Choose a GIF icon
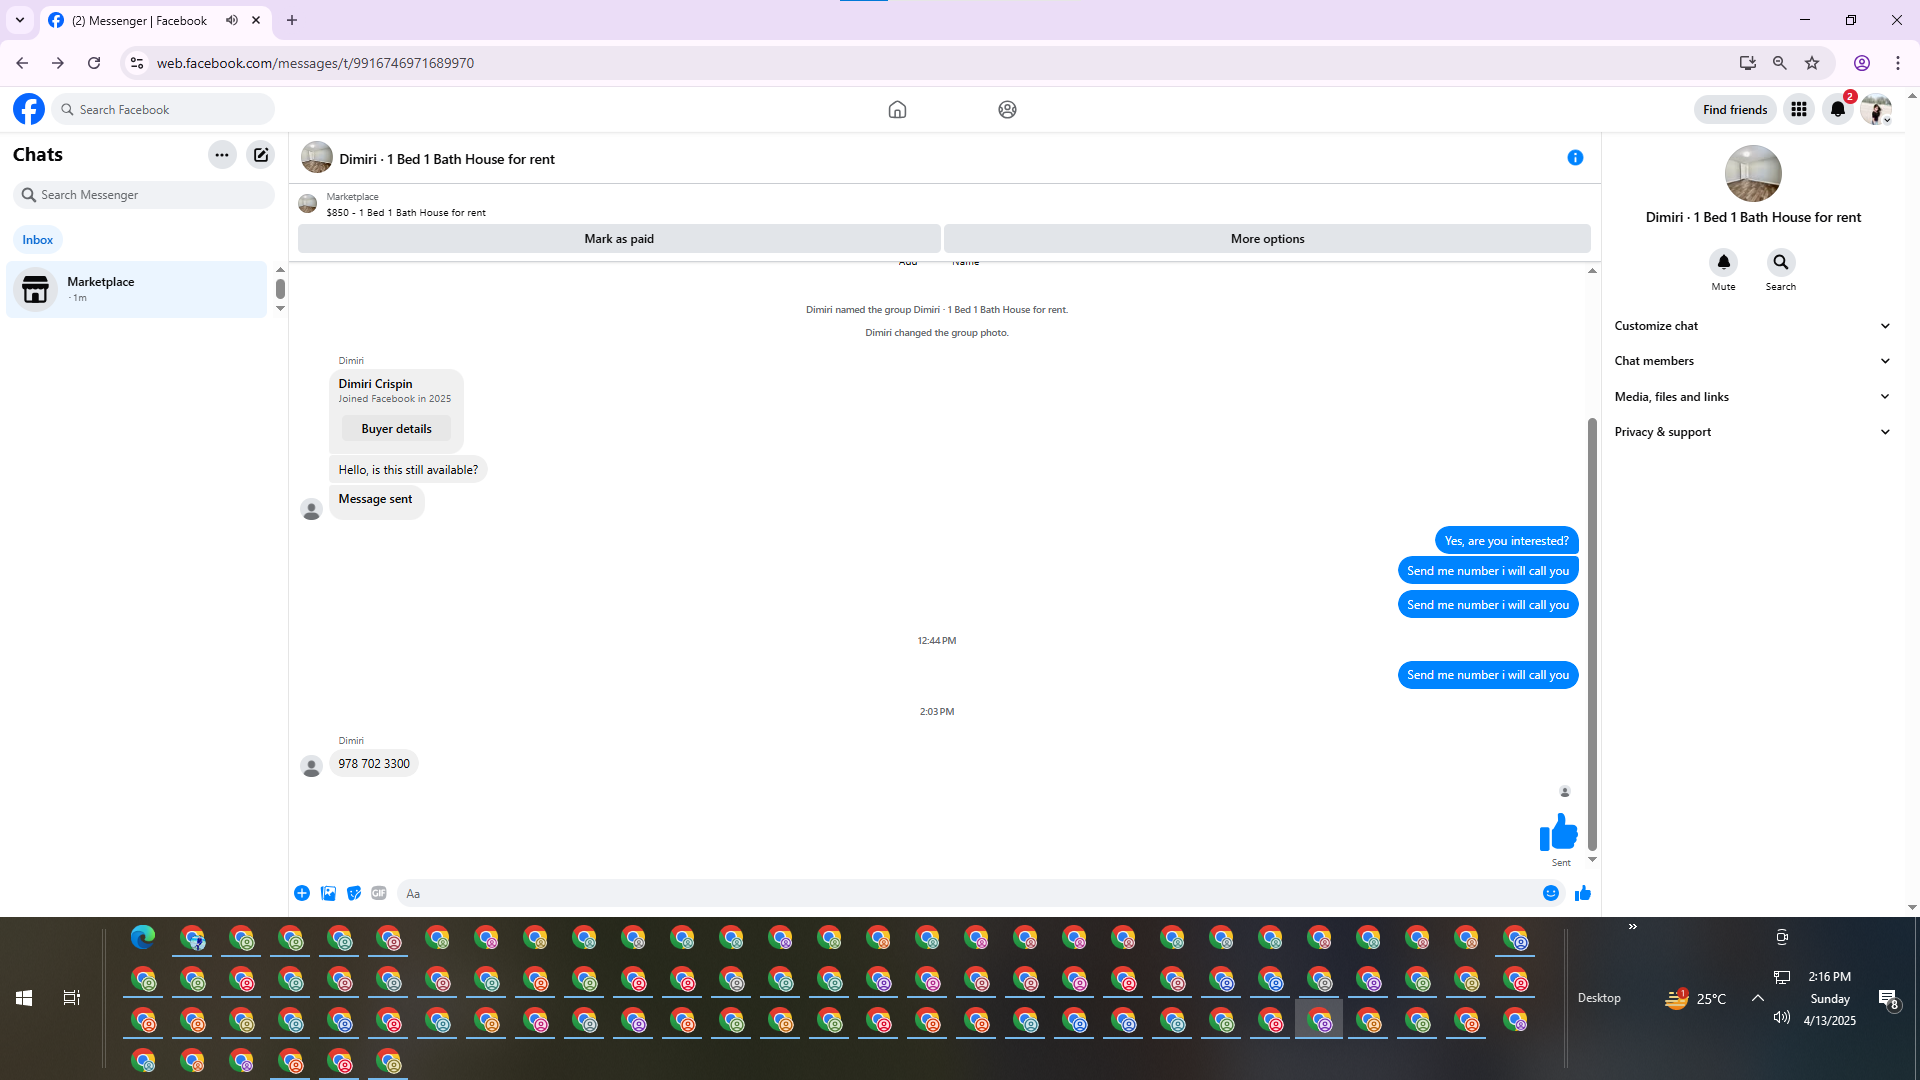This screenshot has height=1080, width=1920. click(x=379, y=893)
